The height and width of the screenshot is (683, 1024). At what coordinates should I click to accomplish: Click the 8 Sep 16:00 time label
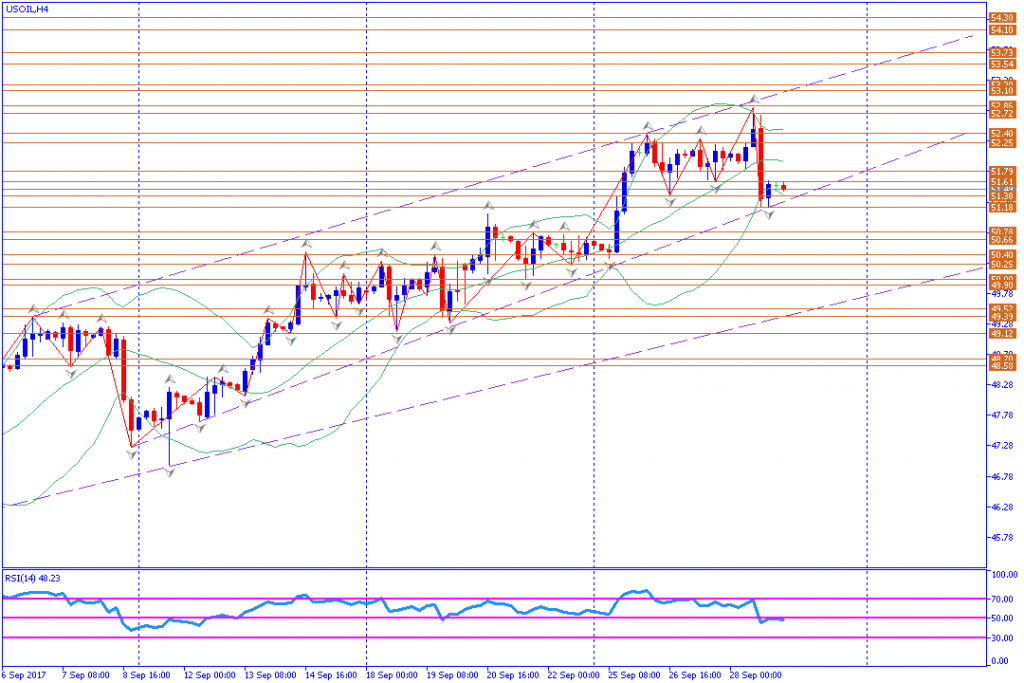[x=146, y=675]
